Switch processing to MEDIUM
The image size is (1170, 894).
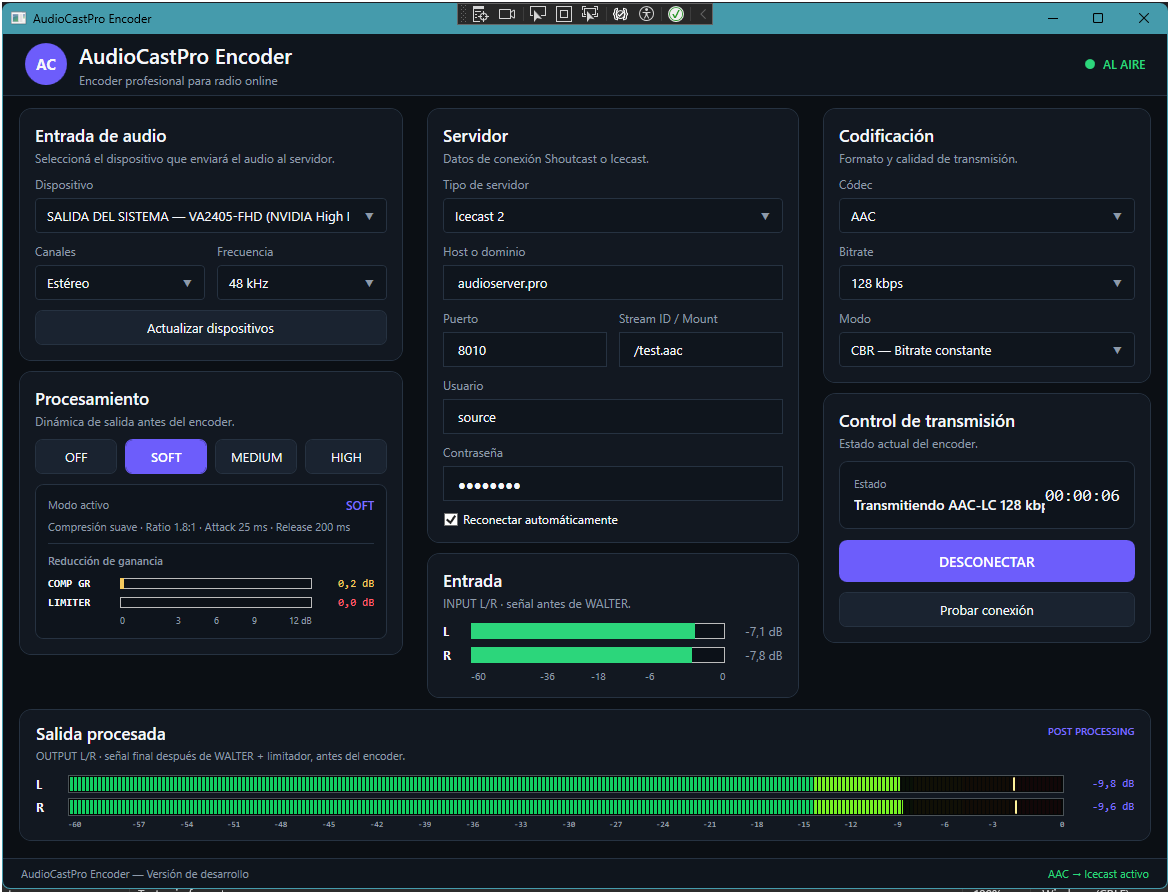pyautogui.click(x=256, y=457)
